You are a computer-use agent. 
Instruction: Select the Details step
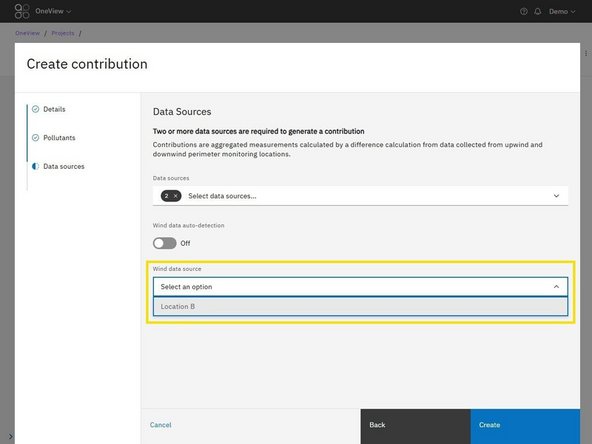point(54,109)
